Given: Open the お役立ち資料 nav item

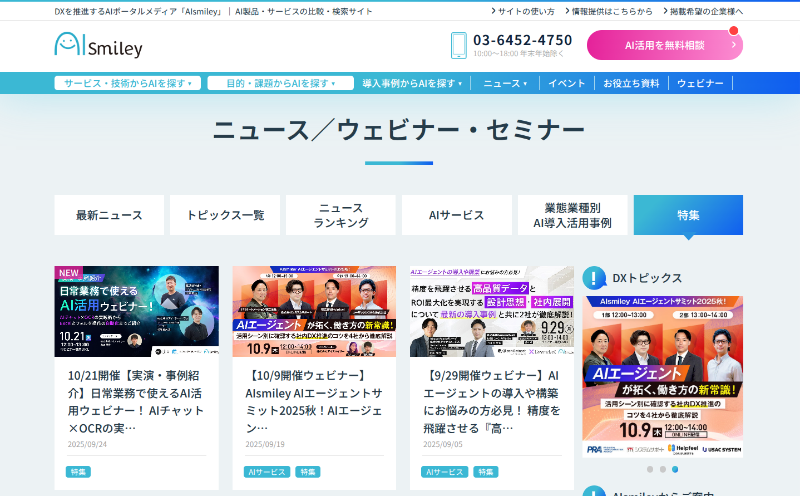Looking at the screenshot, I should (632, 83).
